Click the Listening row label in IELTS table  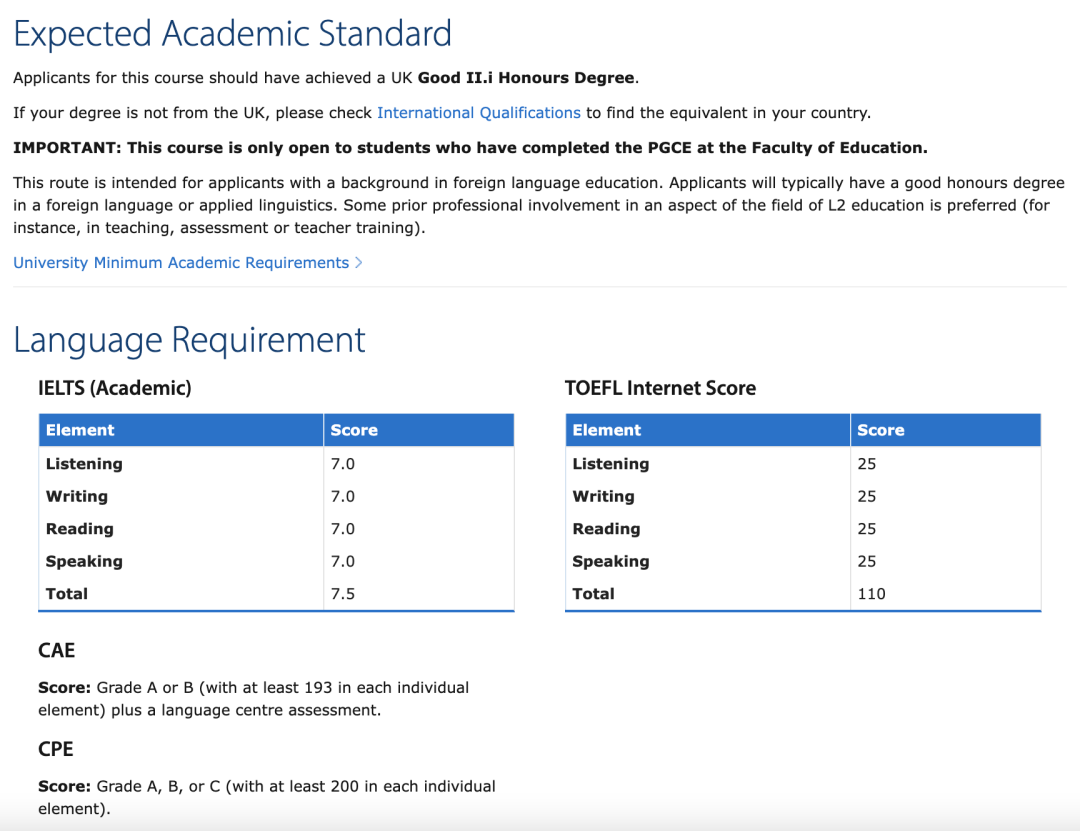coord(84,464)
